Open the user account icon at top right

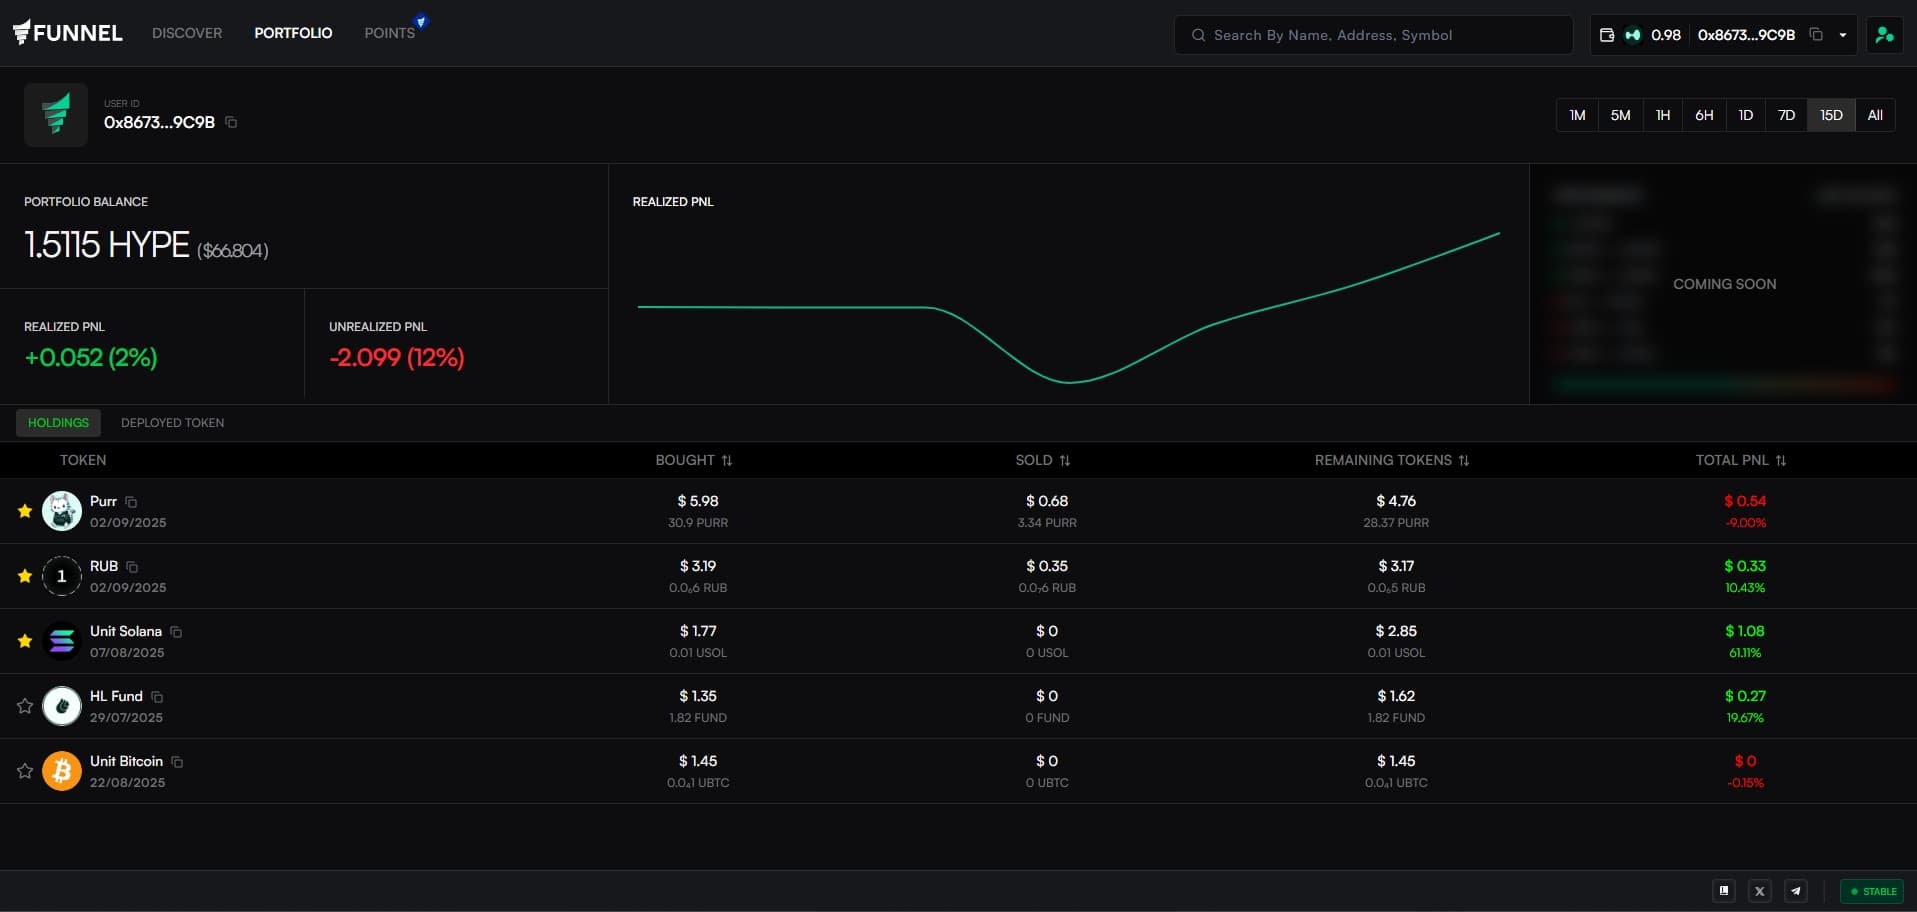1884,35
